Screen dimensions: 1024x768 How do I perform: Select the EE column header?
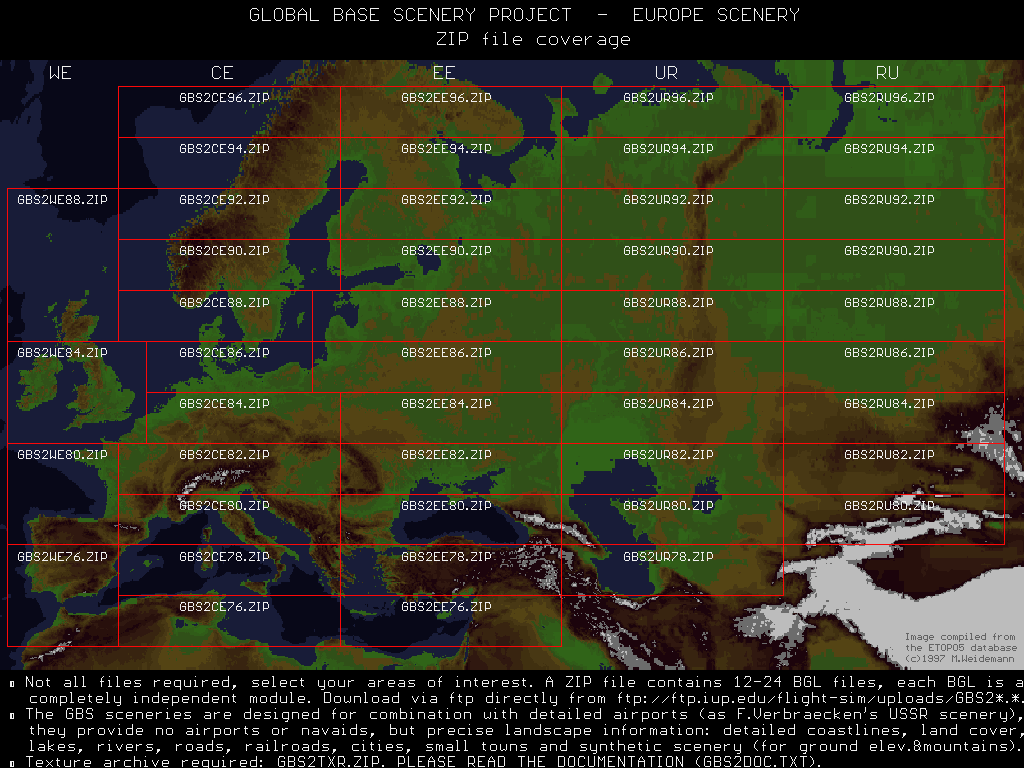point(444,73)
